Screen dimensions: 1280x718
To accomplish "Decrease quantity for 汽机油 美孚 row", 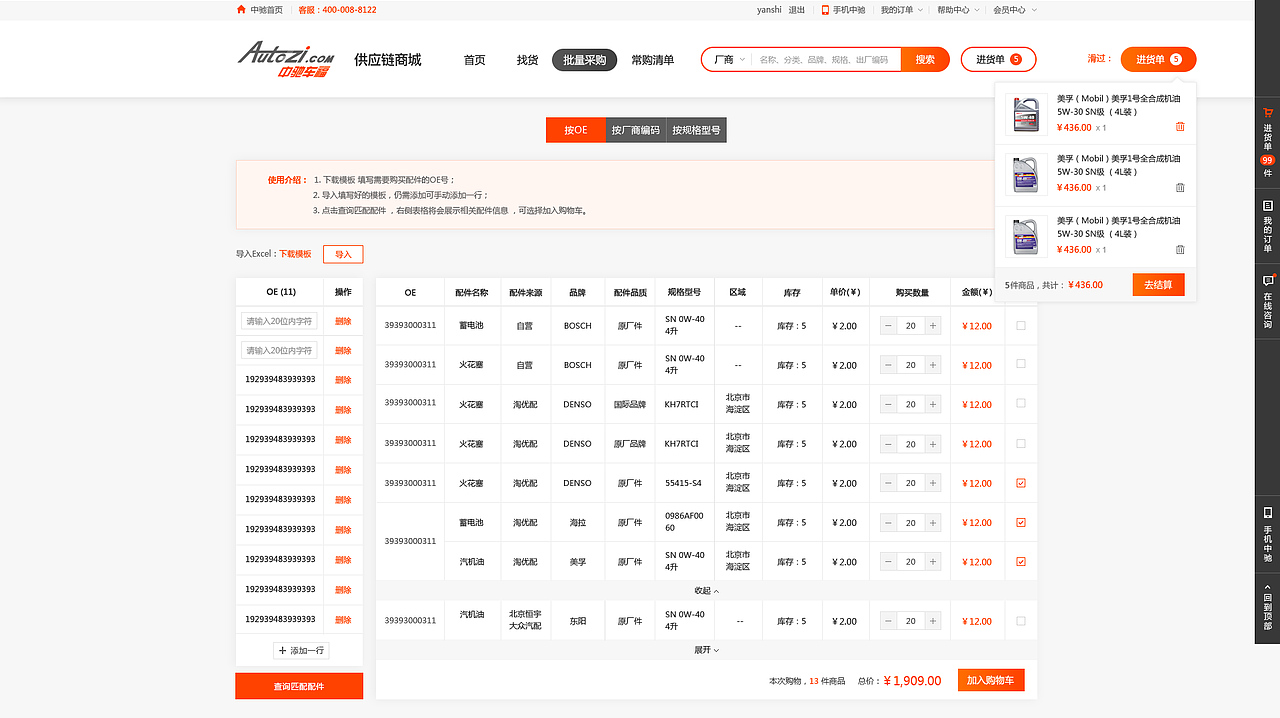I will [888, 562].
